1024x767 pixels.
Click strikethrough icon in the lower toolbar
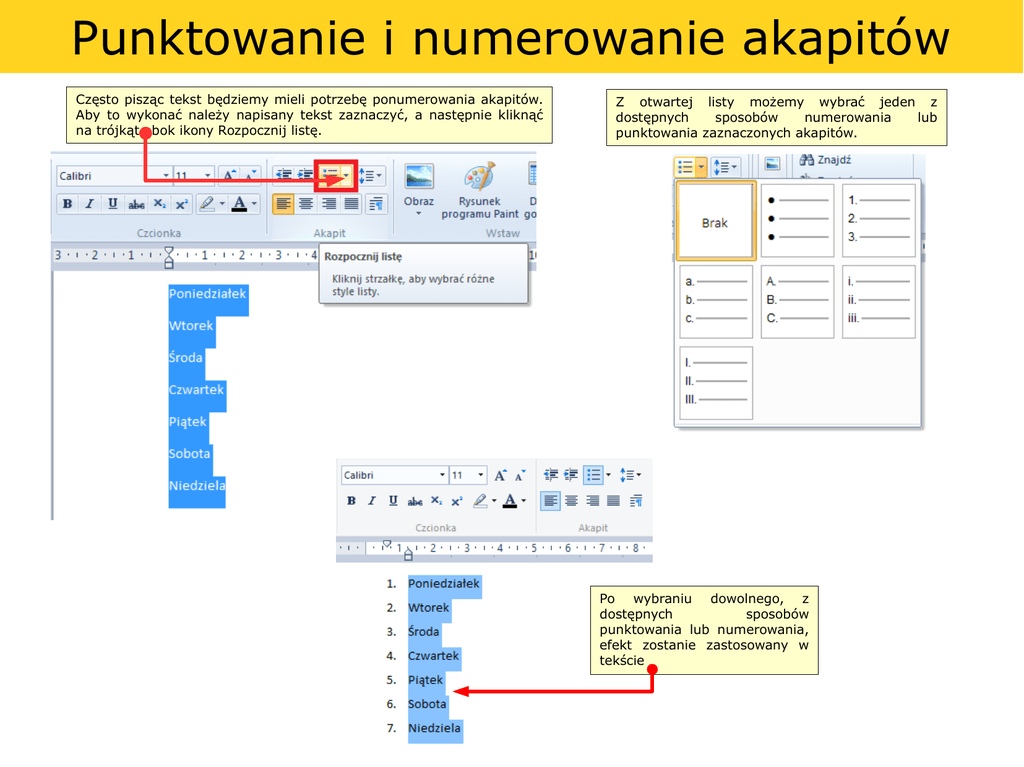[415, 501]
